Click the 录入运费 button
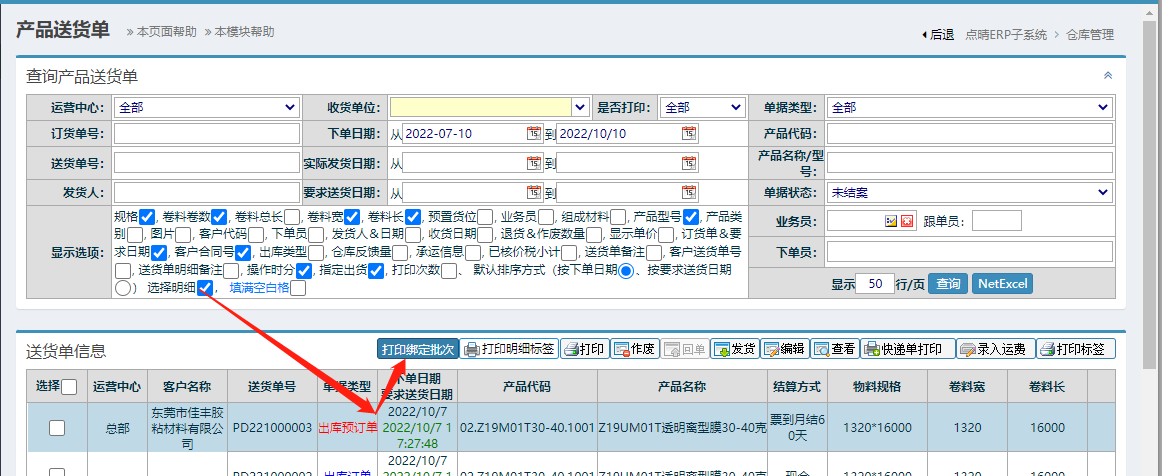Viewport: 1162px width, 476px height. pyautogui.click(x=995, y=348)
